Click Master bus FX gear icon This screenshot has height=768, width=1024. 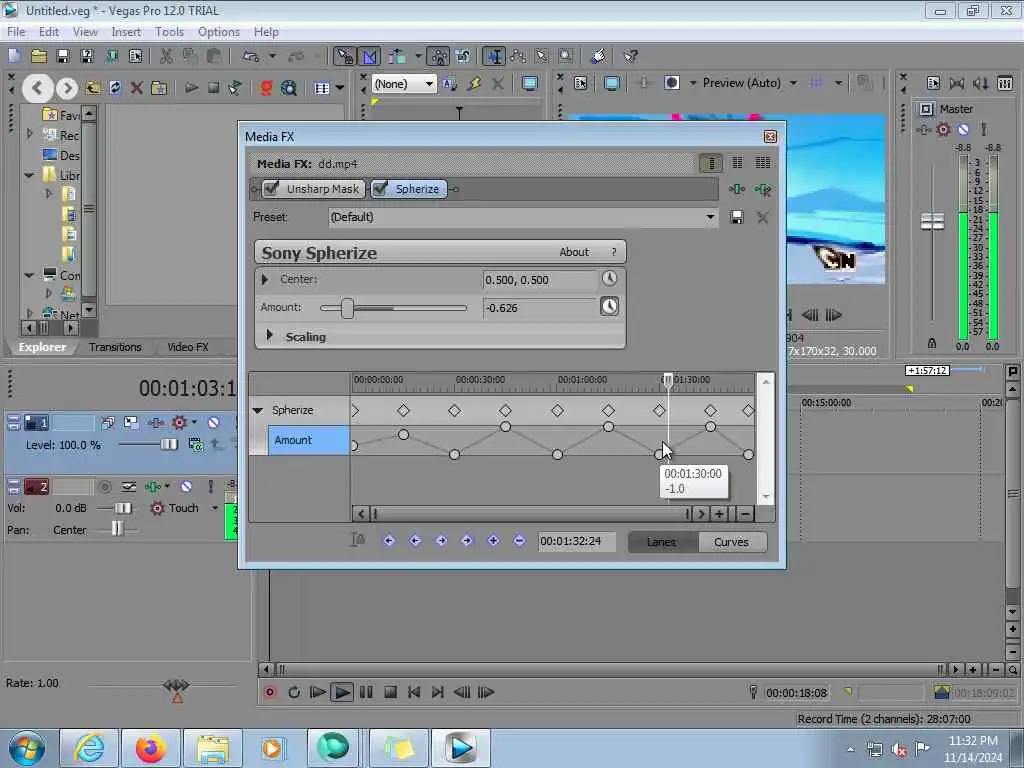(x=943, y=129)
